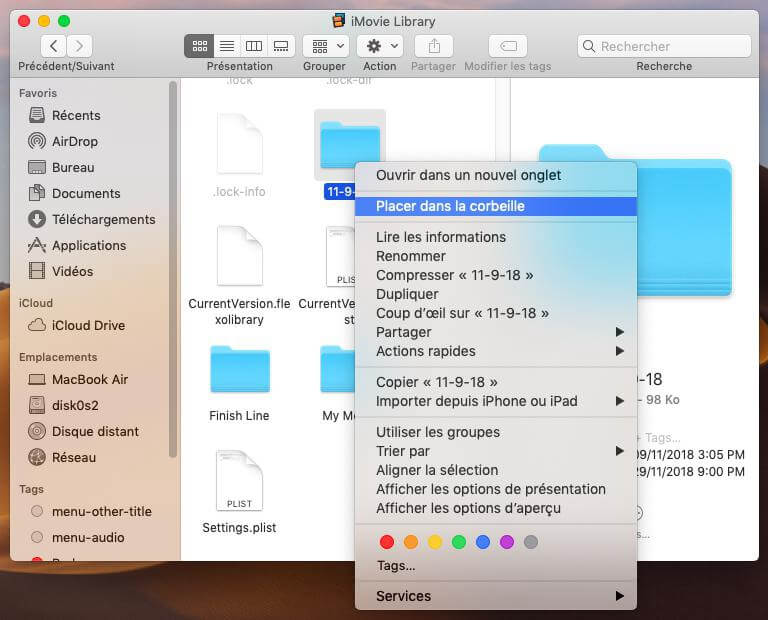Image resolution: width=768 pixels, height=620 pixels.
Task: Choose Lire les informations
Action: click(496, 237)
